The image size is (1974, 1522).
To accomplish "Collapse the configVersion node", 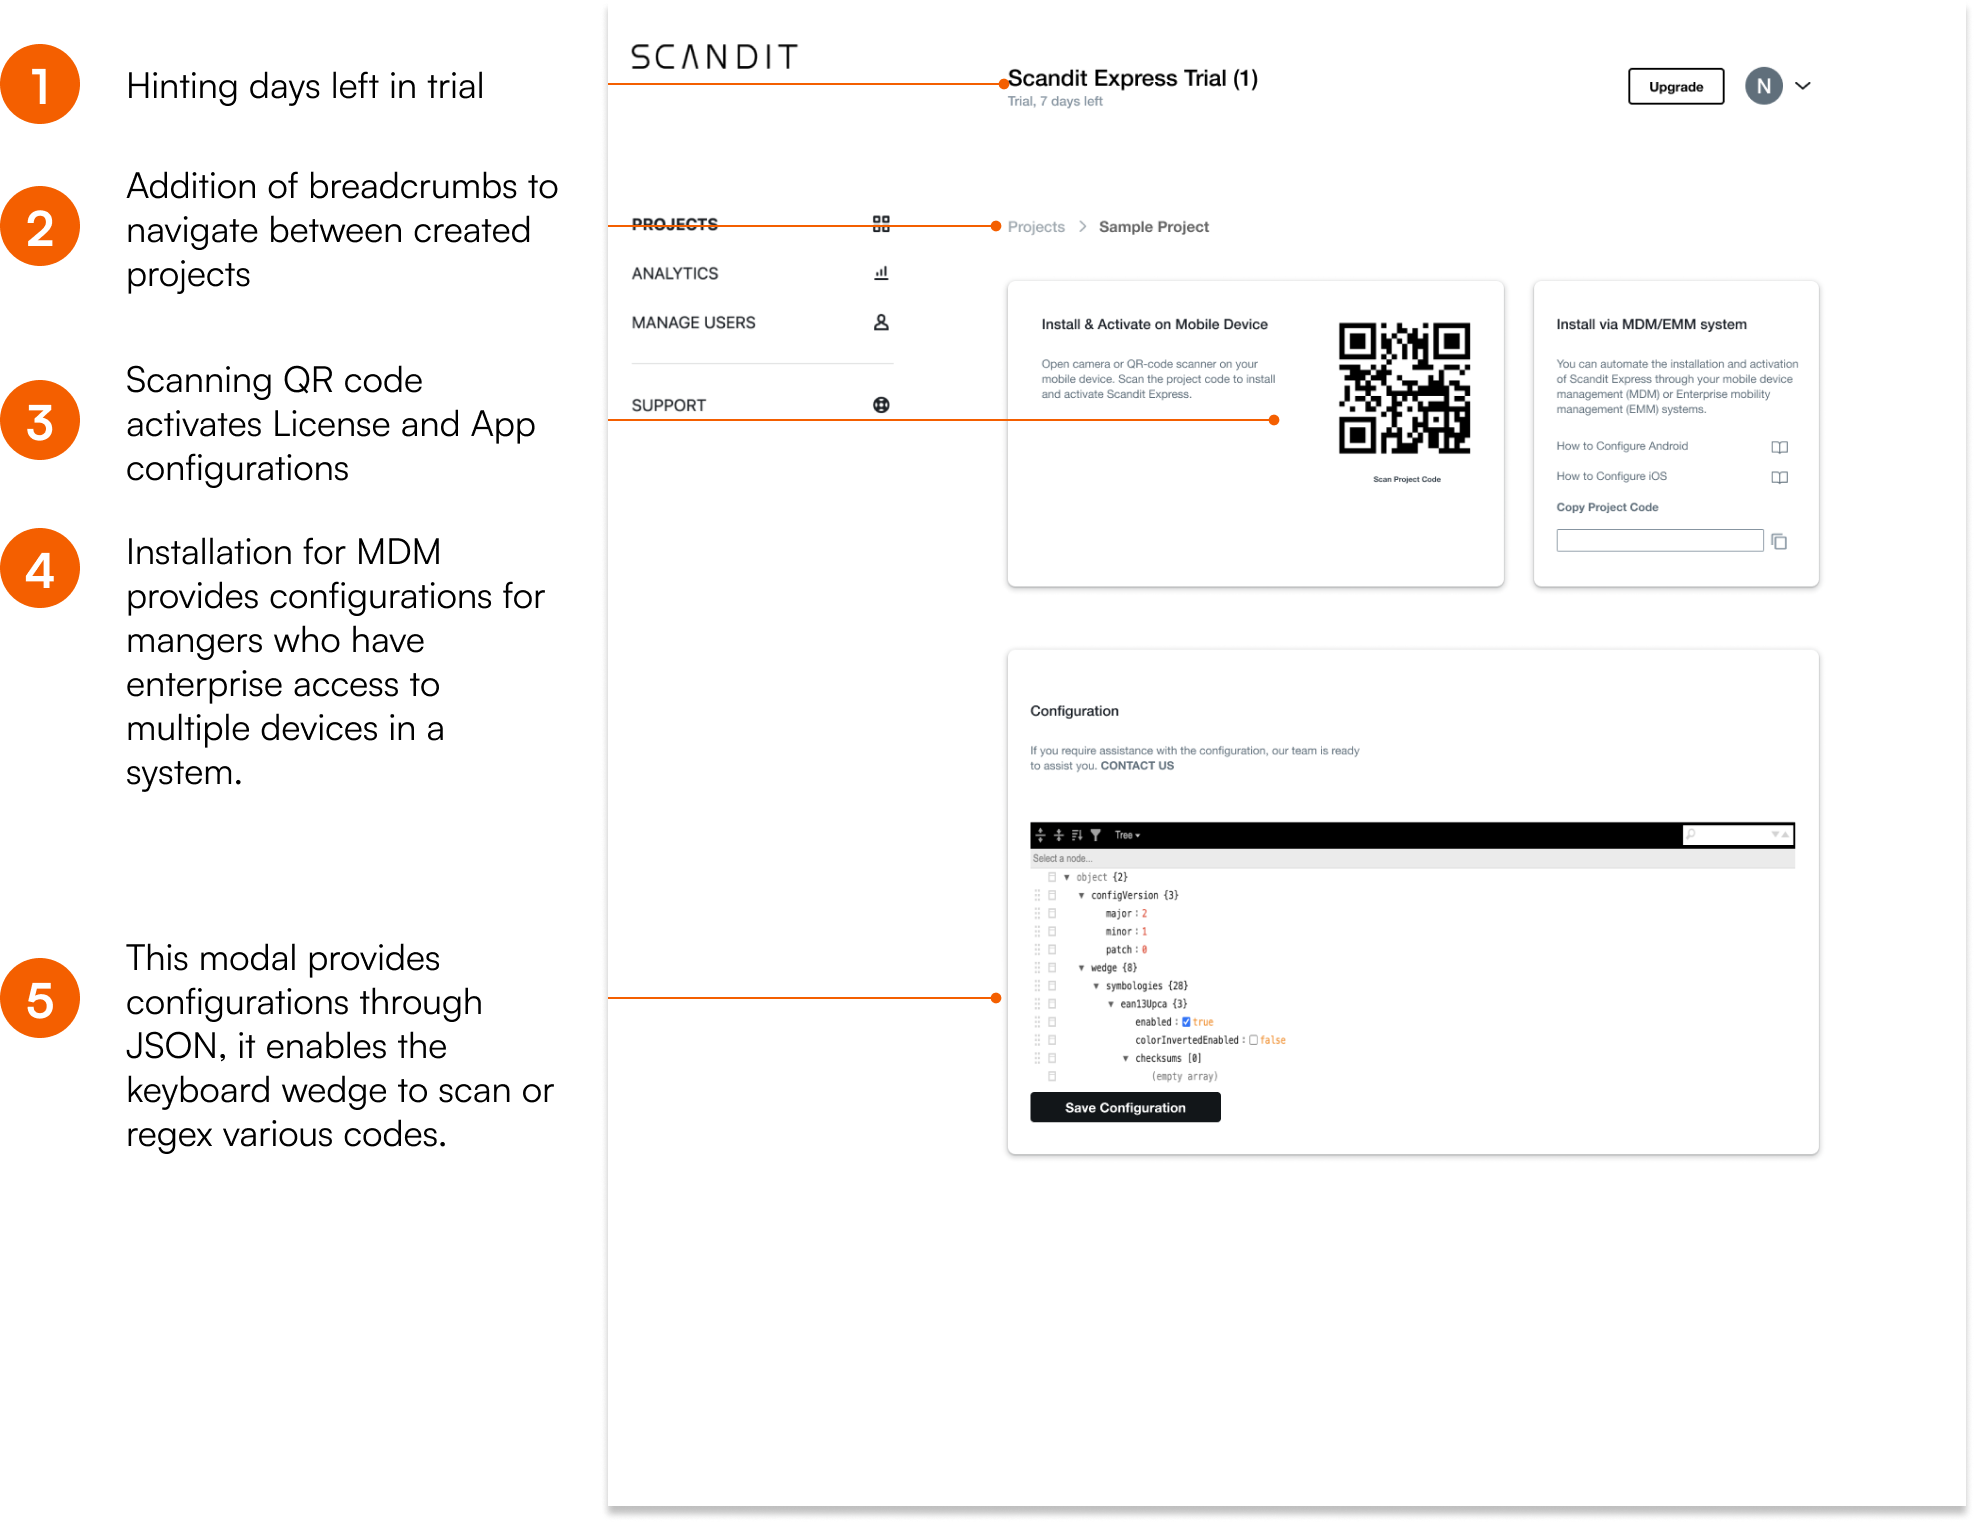I will point(1081,896).
